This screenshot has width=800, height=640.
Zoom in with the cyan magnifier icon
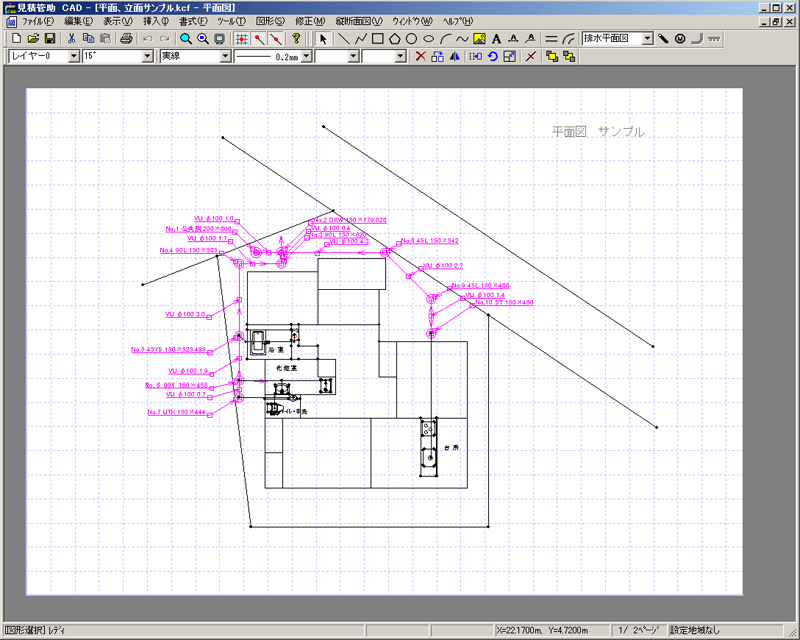tap(186, 39)
